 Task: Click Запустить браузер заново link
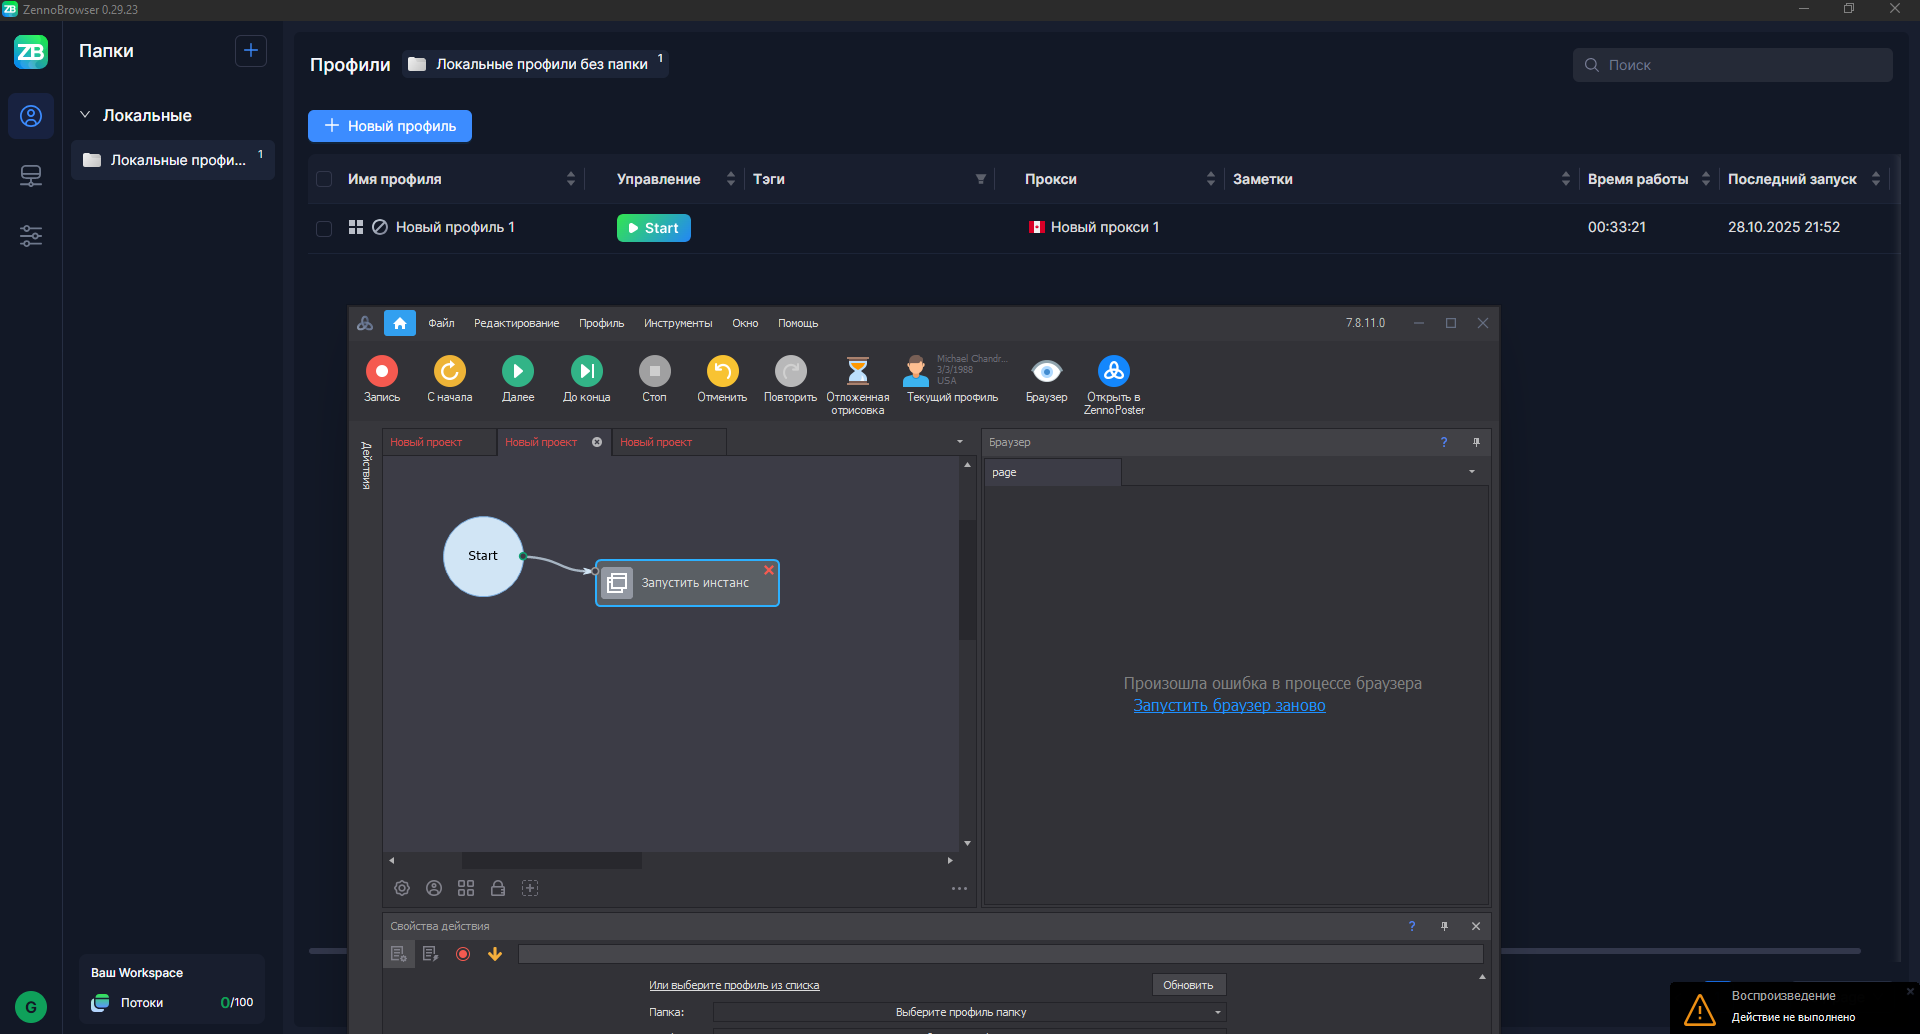(1229, 706)
